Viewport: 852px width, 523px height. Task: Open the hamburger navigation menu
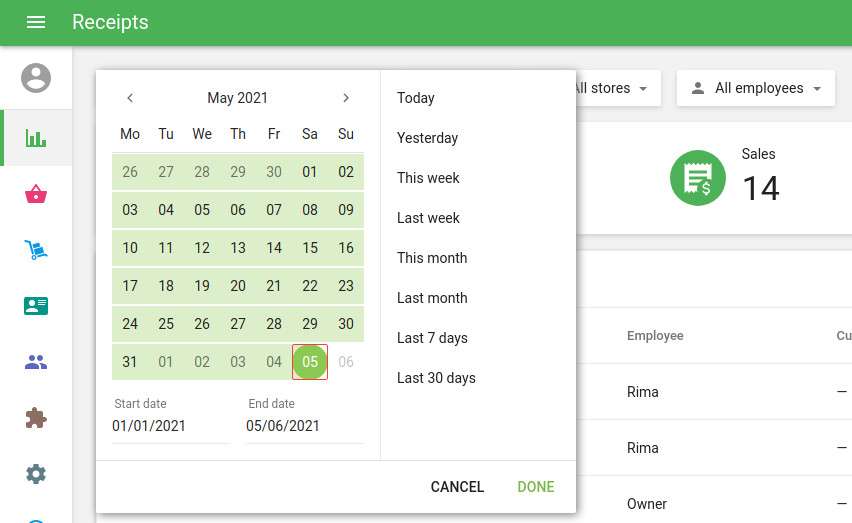(36, 22)
